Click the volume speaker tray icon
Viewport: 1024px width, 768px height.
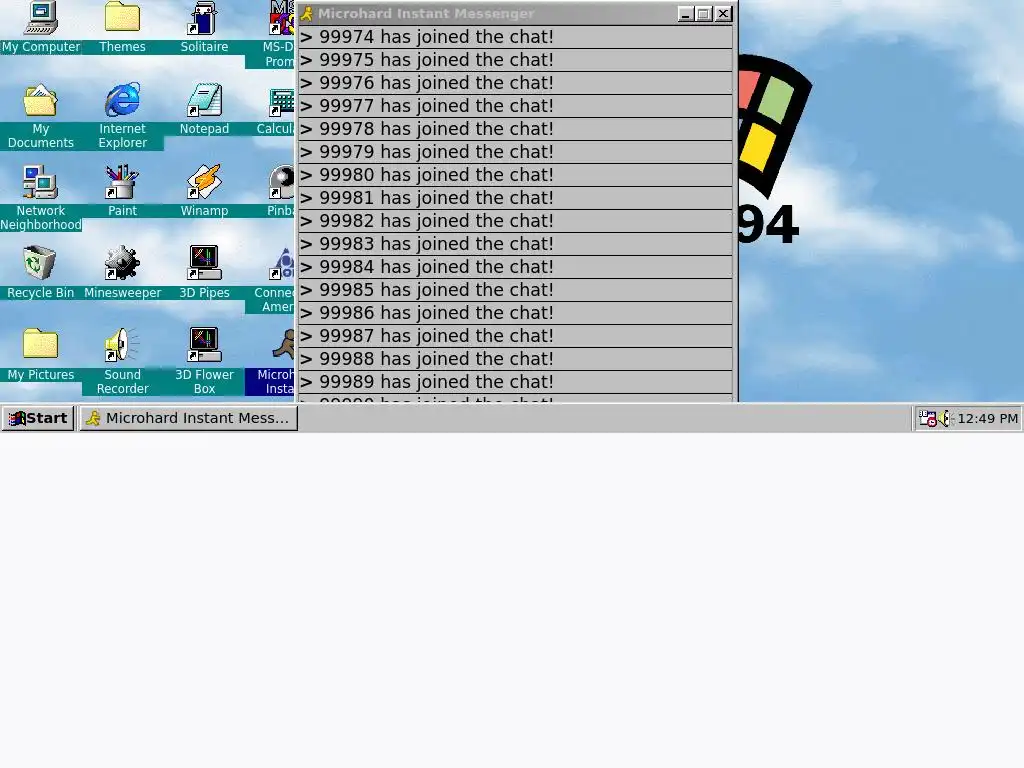pyautogui.click(x=946, y=419)
